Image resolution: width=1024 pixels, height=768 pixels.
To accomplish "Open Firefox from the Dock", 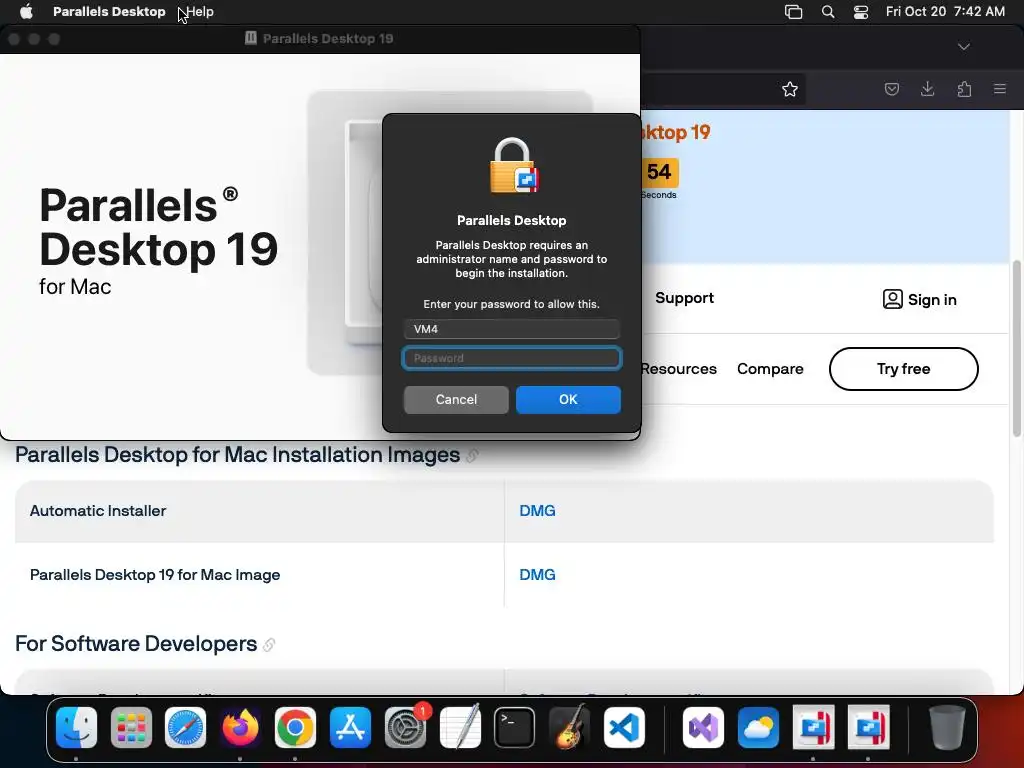I will [240, 727].
